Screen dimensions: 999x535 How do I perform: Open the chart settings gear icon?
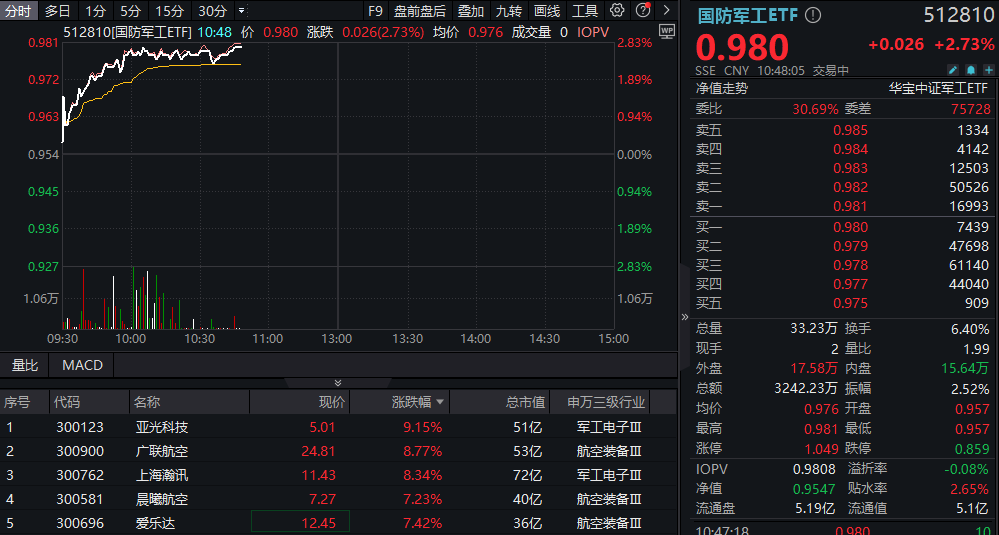pyautogui.click(x=617, y=11)
